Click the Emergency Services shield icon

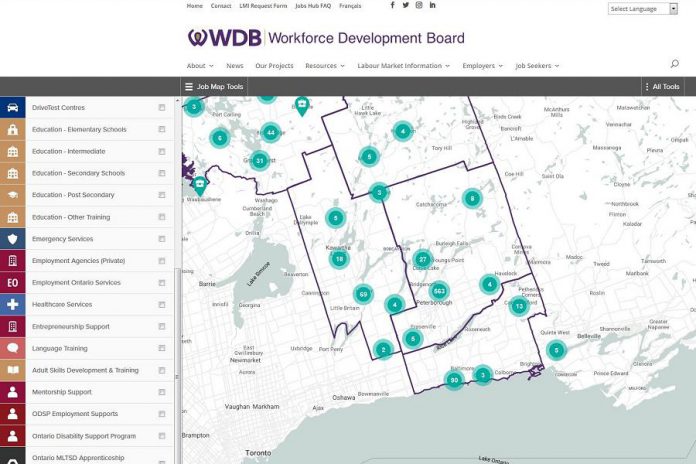pos(12,239)
